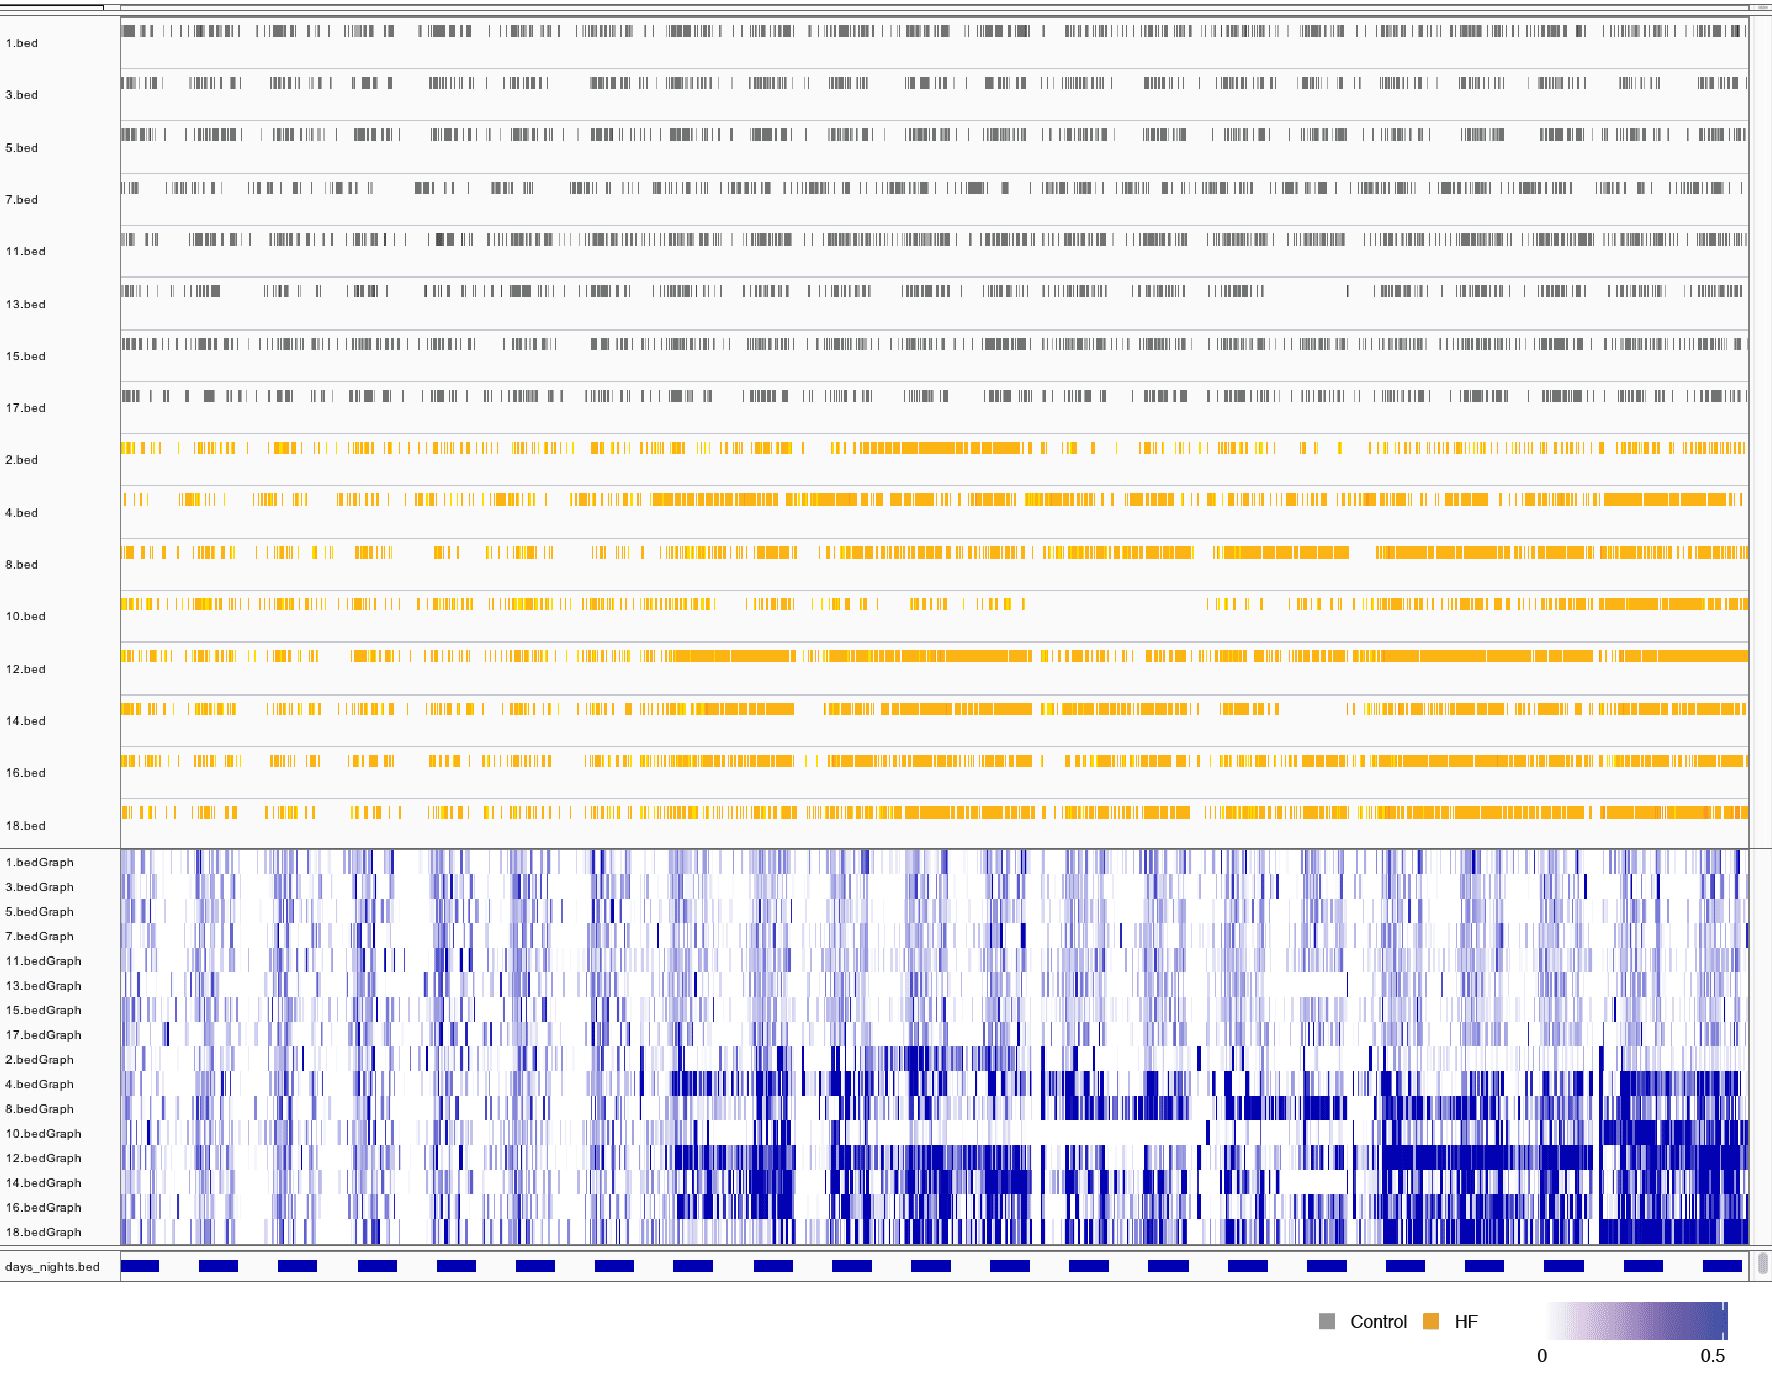1772x1387 pixels.
Task: Select the 3.bedGraph track label
Action: (x=40, y=887)
